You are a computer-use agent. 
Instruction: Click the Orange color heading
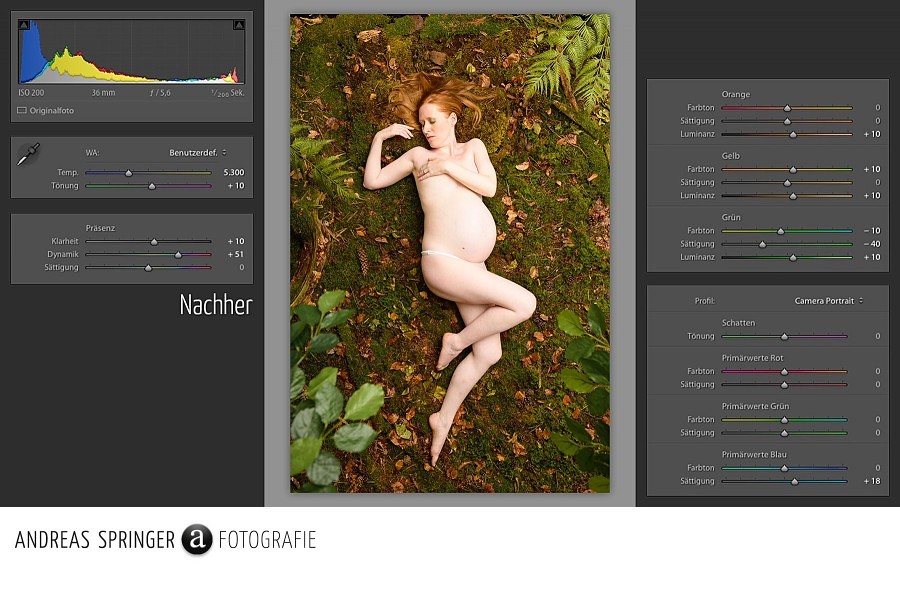[x=736, y=94]
